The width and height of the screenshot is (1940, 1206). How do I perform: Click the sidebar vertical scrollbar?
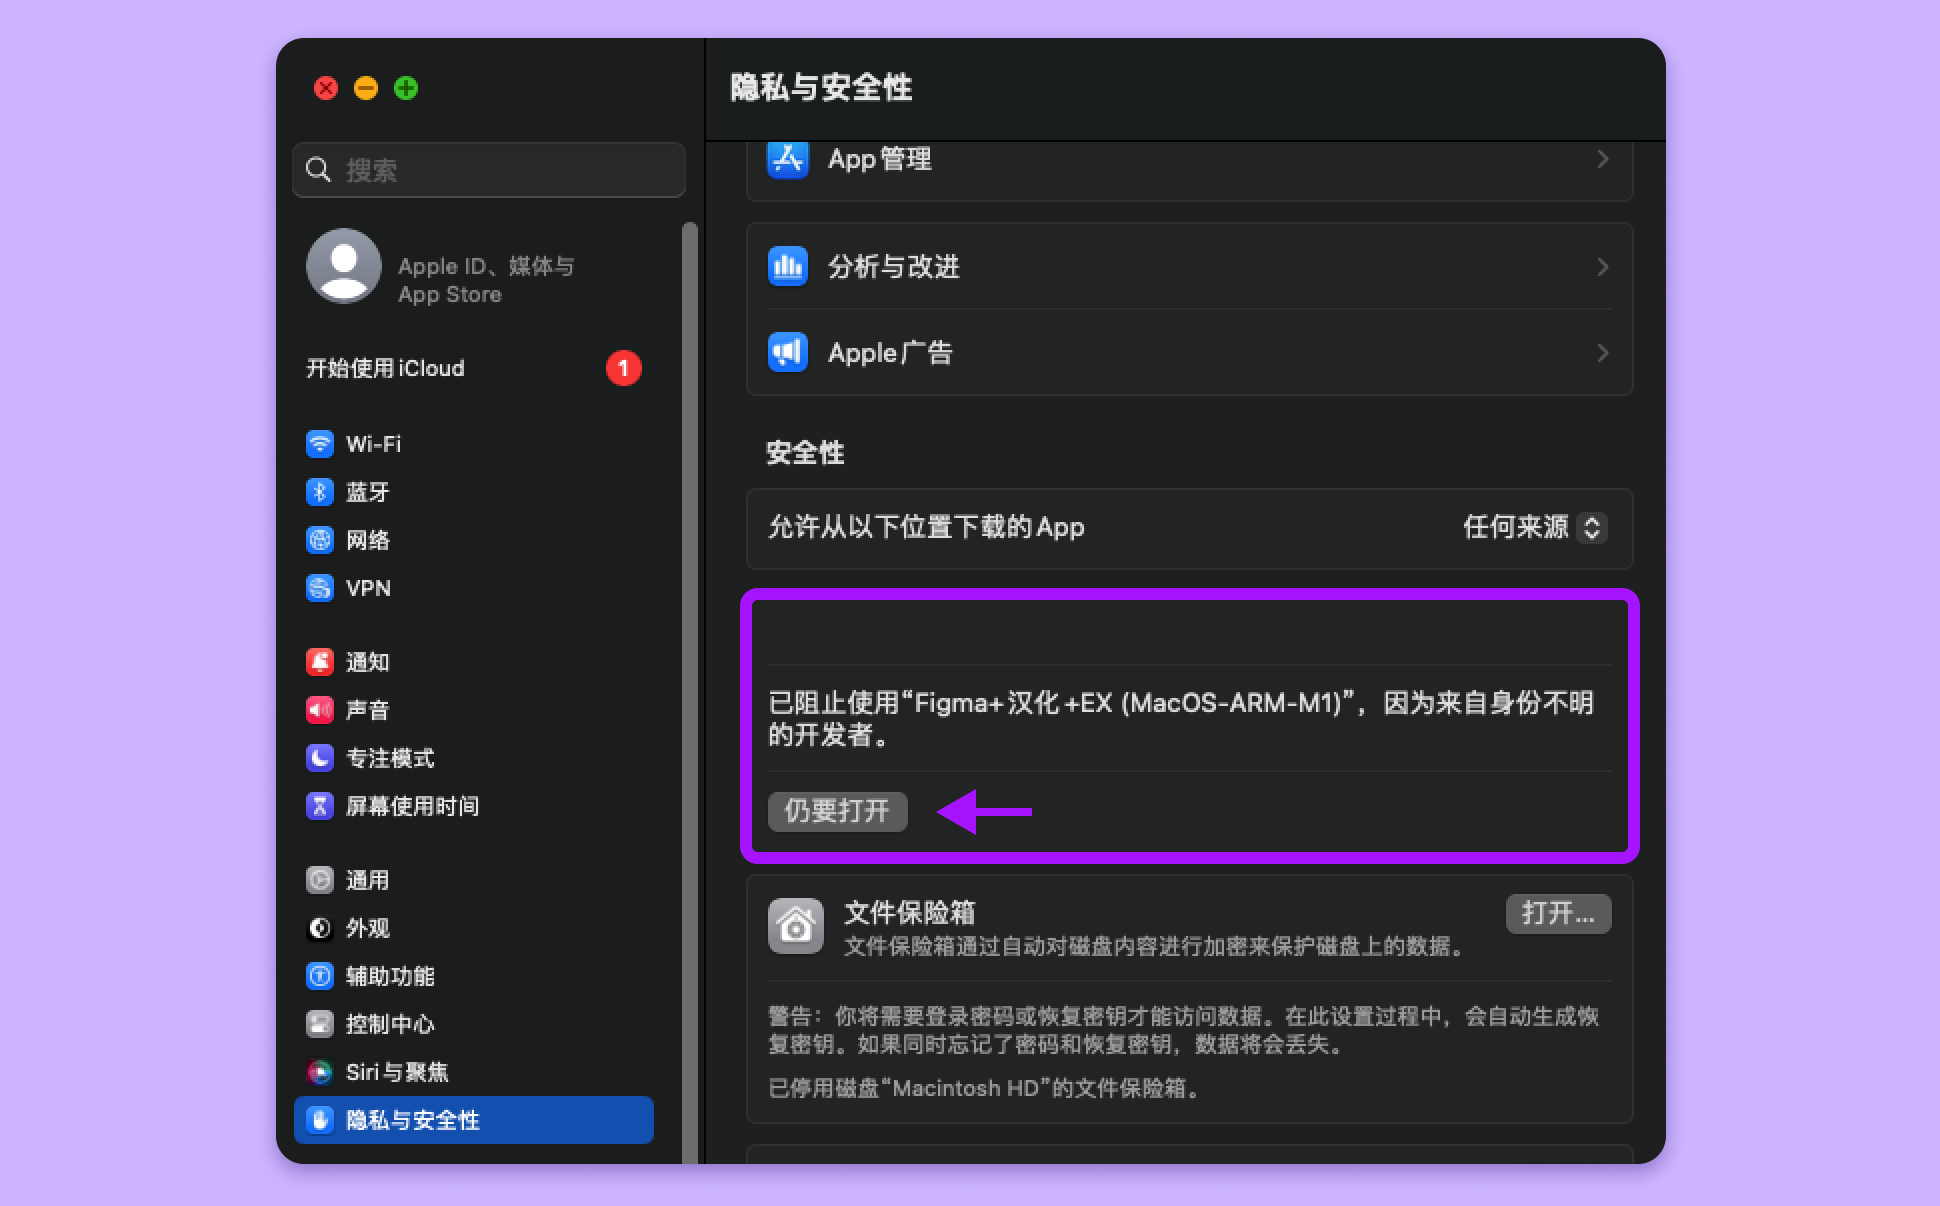689,692
